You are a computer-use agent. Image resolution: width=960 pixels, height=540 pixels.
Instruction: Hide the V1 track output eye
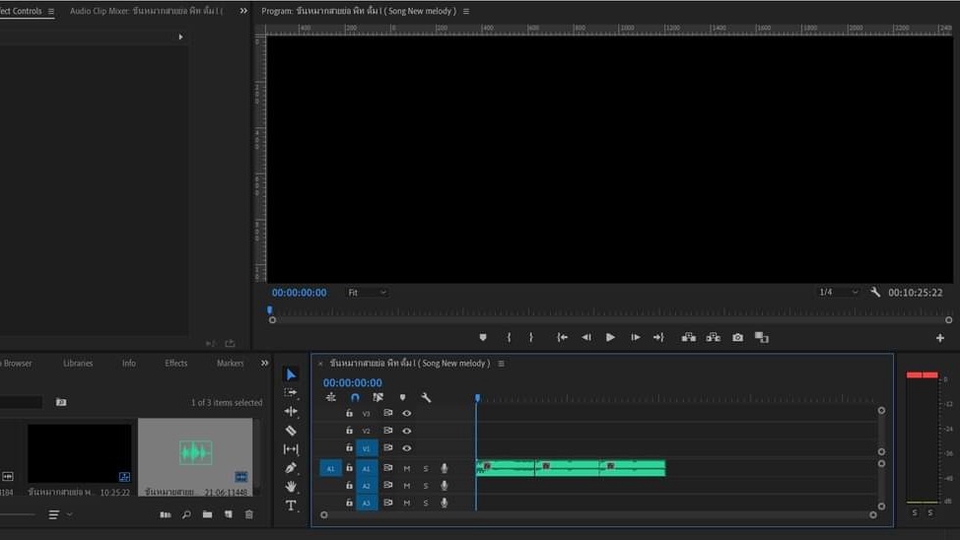point(407,448)
